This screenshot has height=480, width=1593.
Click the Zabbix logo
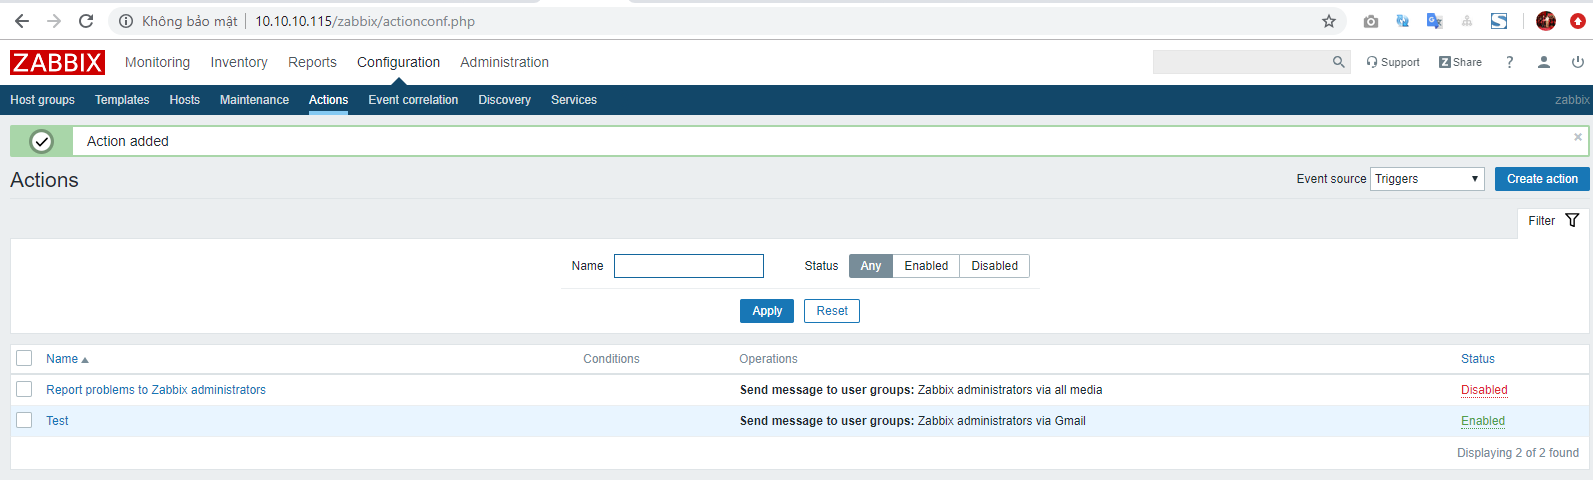pyautogui.click(x=57, y=62)
